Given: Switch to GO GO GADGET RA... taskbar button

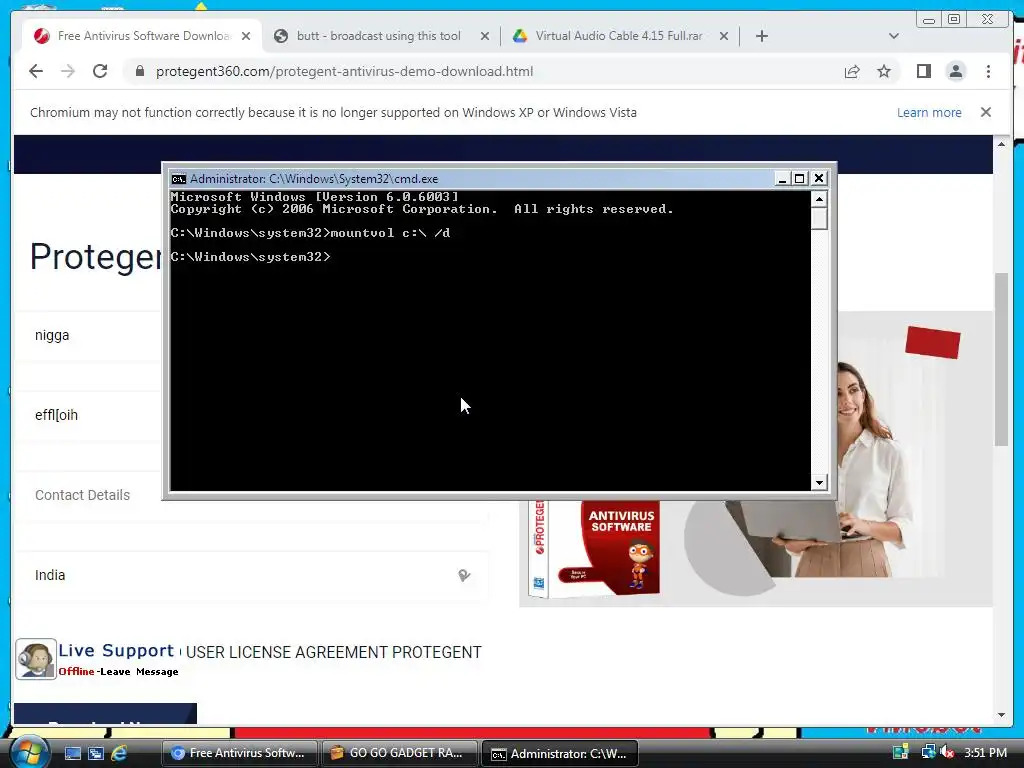Looking at the screenshot, I should (398, 753).
